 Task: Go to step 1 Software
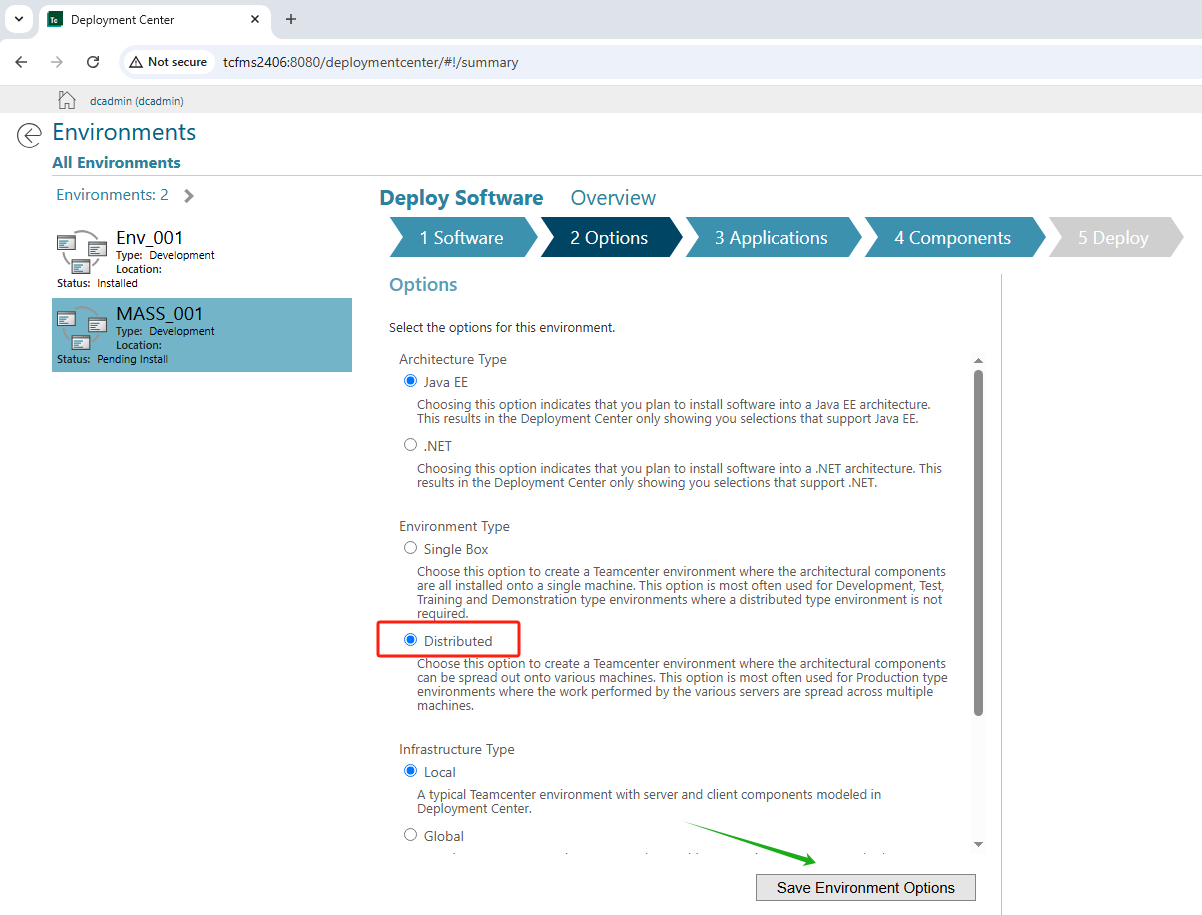pos(461,238)
